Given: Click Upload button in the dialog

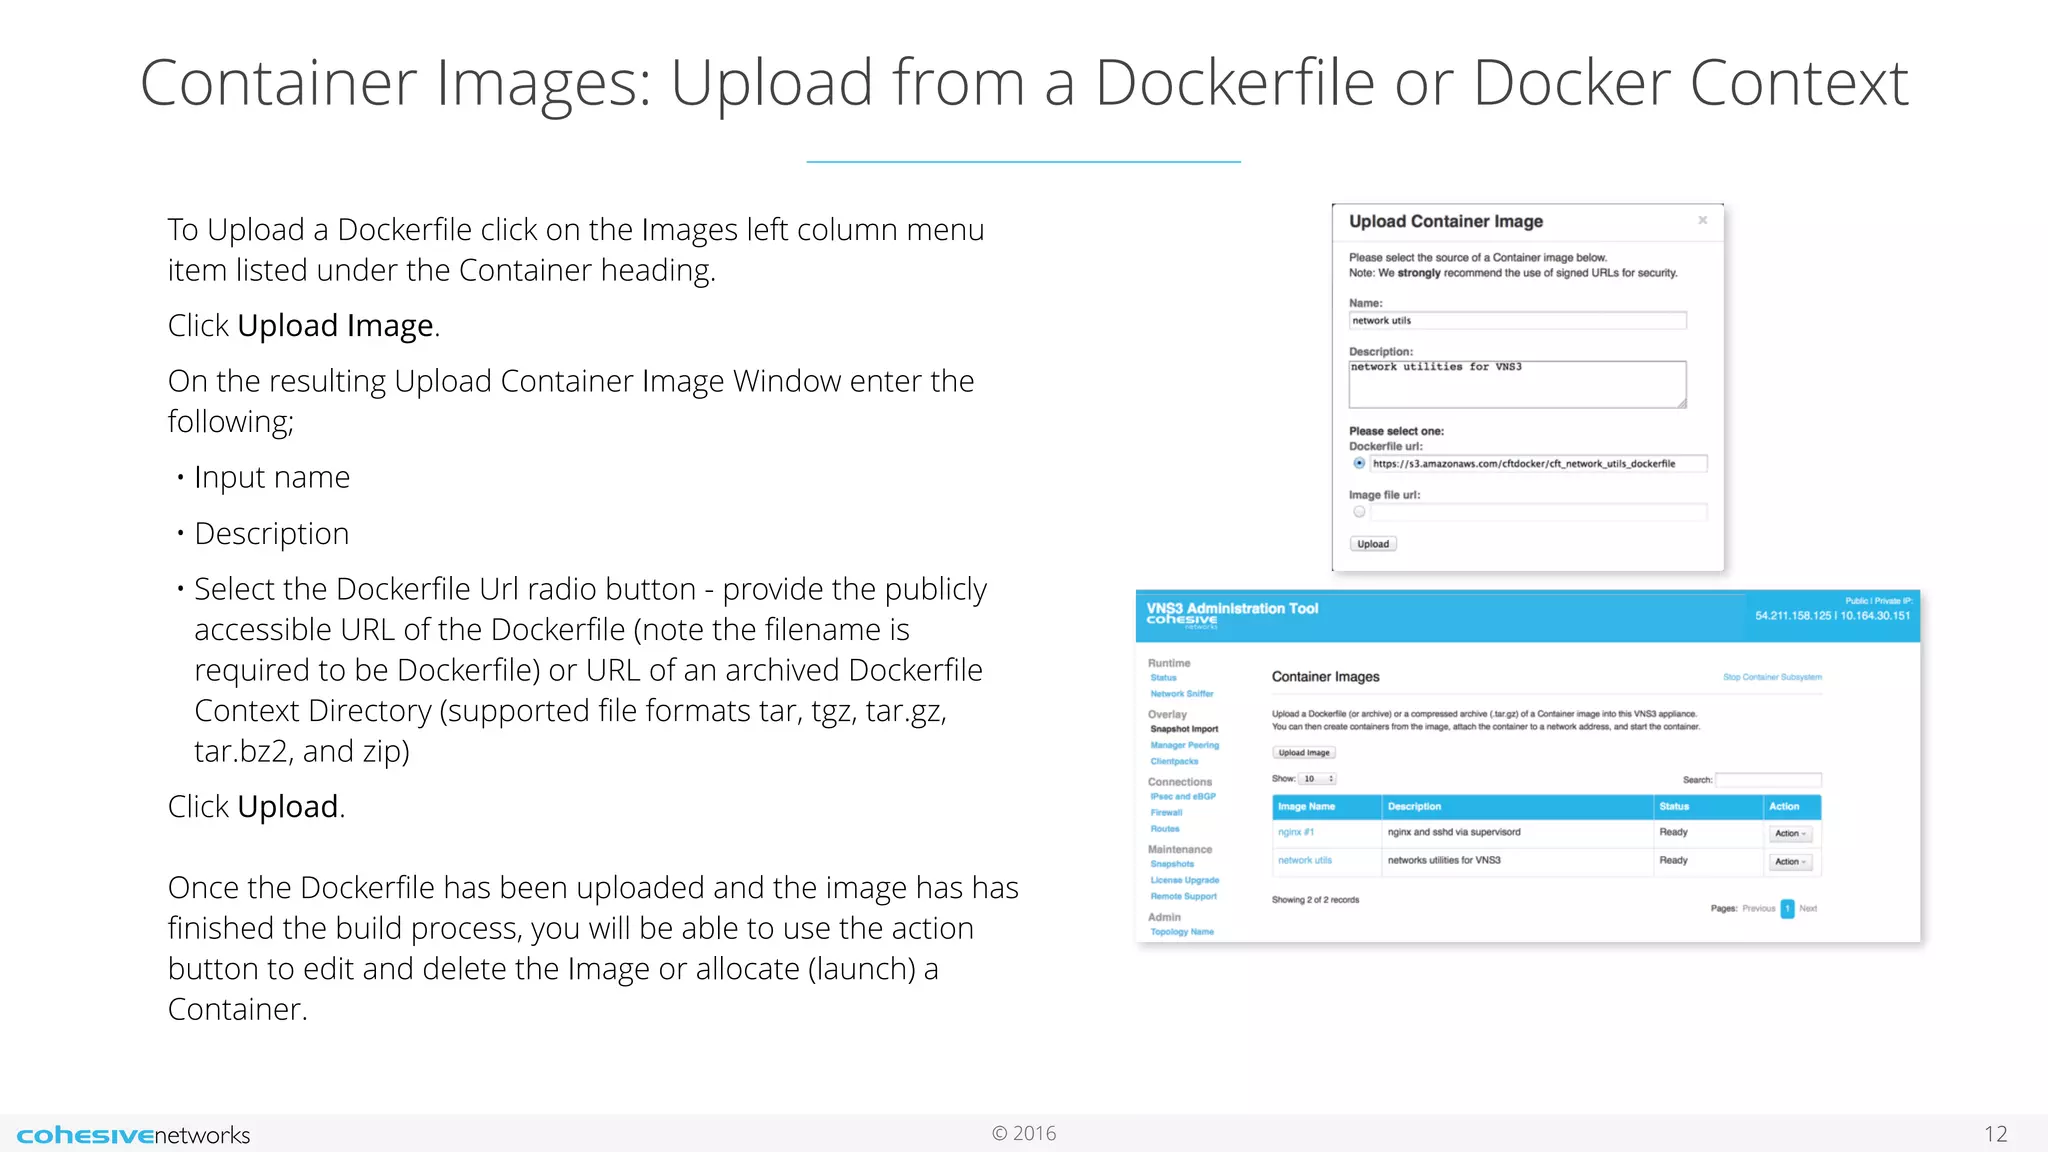Looking at the screenshot, I should click(x=1373, y=544).
